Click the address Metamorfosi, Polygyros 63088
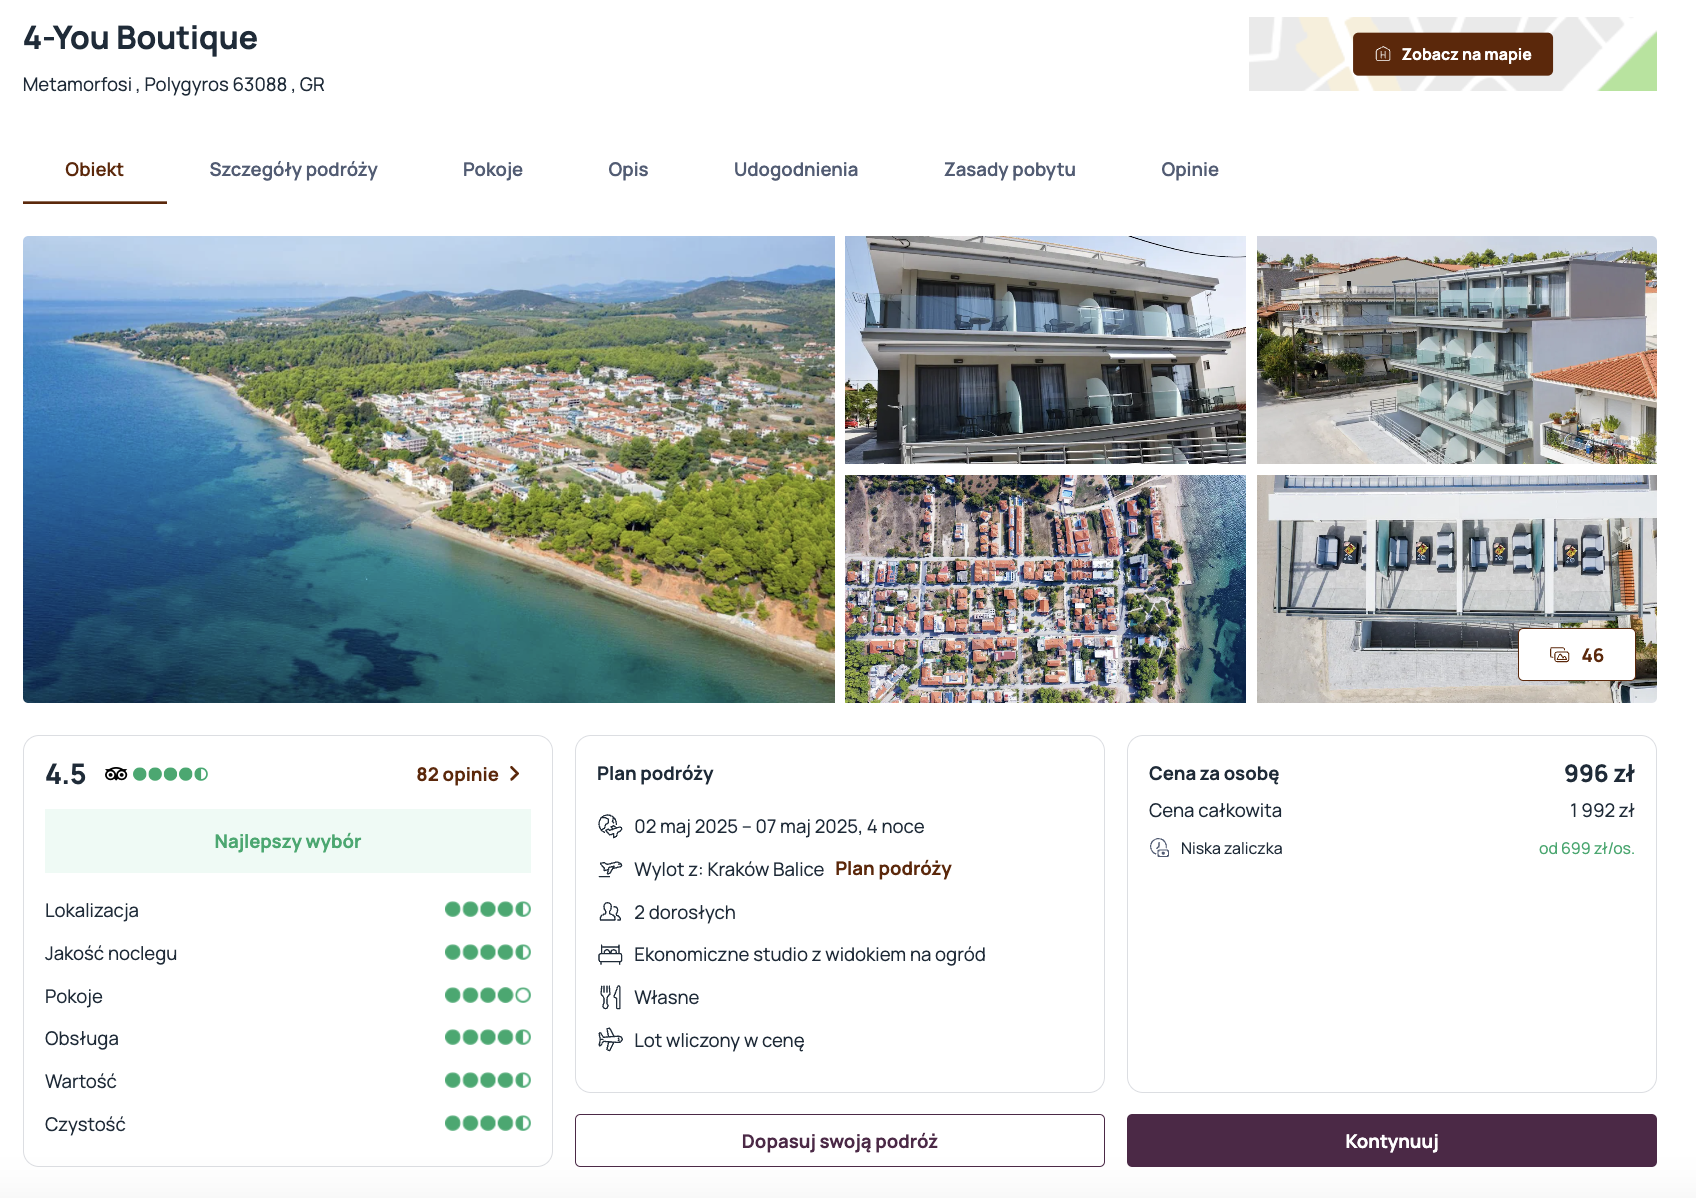This screenshot has width=1696, height=1198. pos(174,85)
